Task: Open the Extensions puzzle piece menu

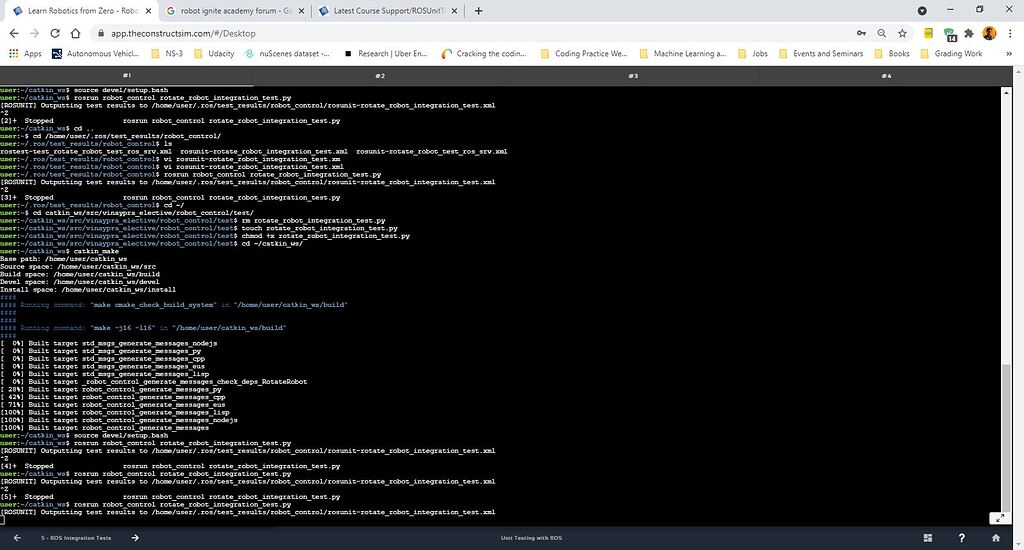Action: point(969,33)
